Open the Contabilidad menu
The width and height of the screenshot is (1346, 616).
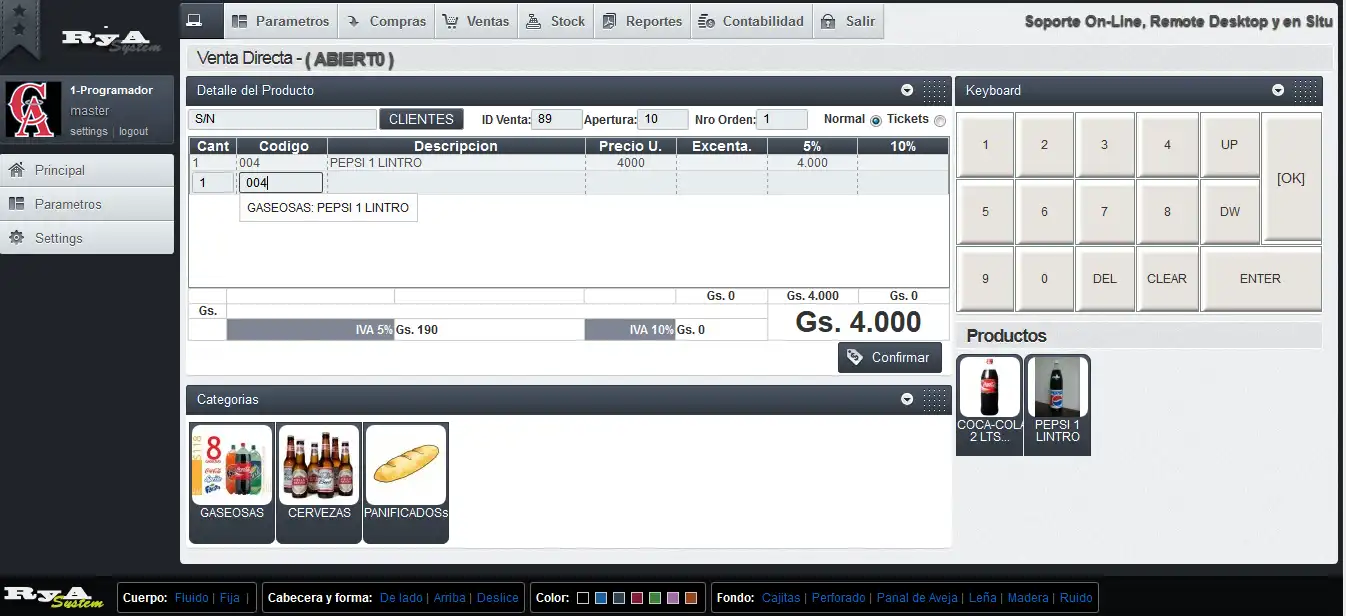pyautogui.click(x=751, y=21)
